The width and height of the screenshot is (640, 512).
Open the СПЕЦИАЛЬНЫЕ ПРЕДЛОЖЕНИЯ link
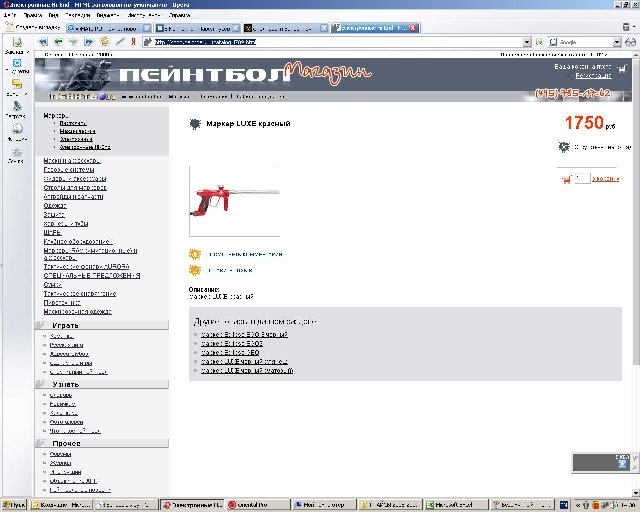pos(92,276)
